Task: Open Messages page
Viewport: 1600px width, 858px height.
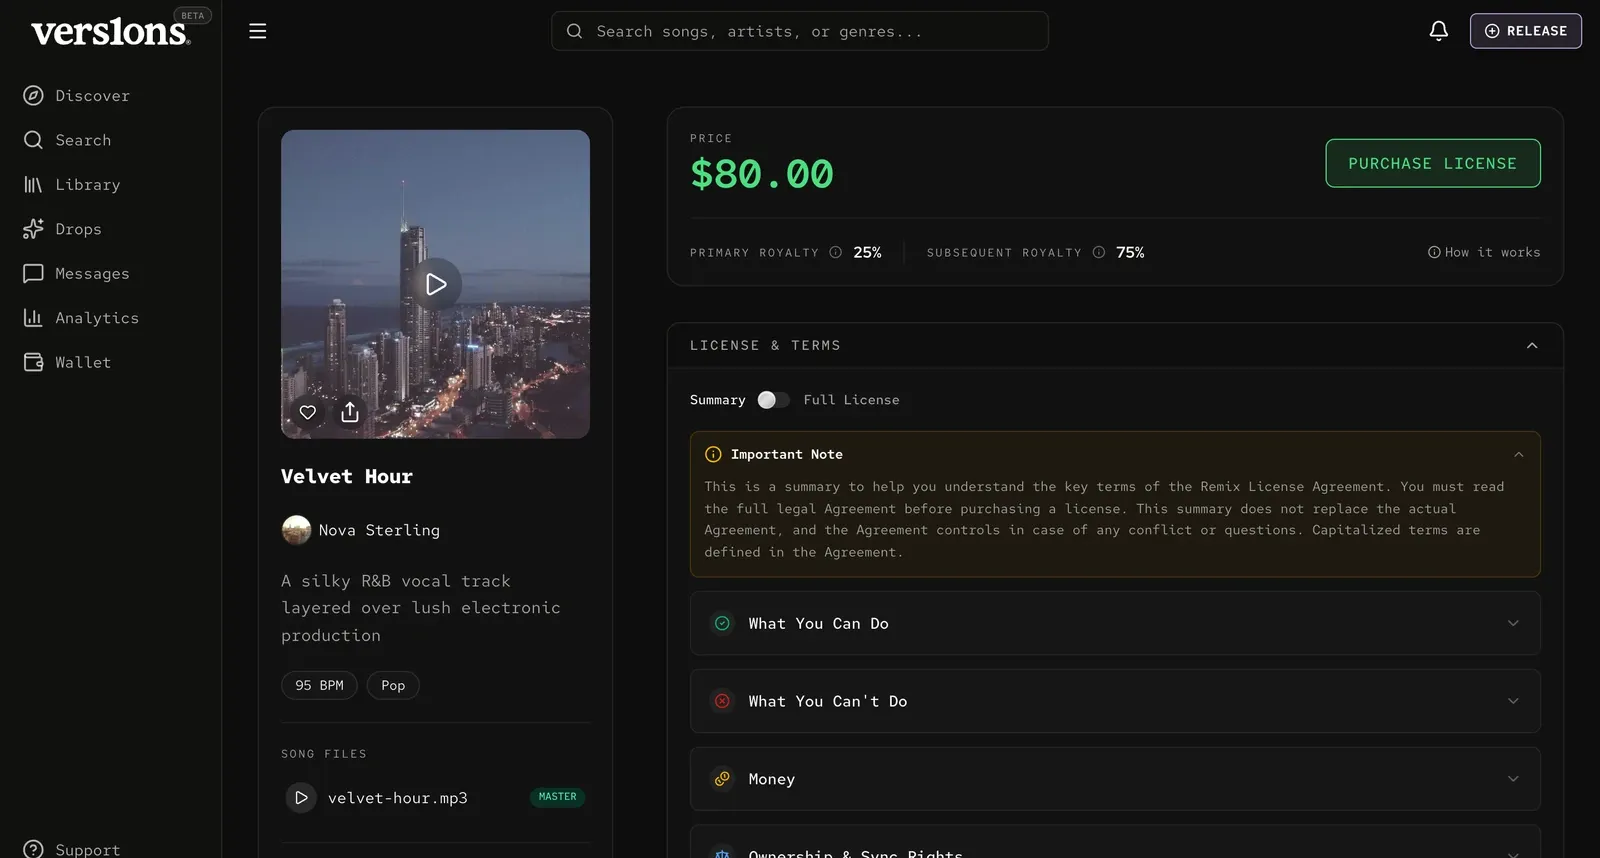Action: point(92,274)
